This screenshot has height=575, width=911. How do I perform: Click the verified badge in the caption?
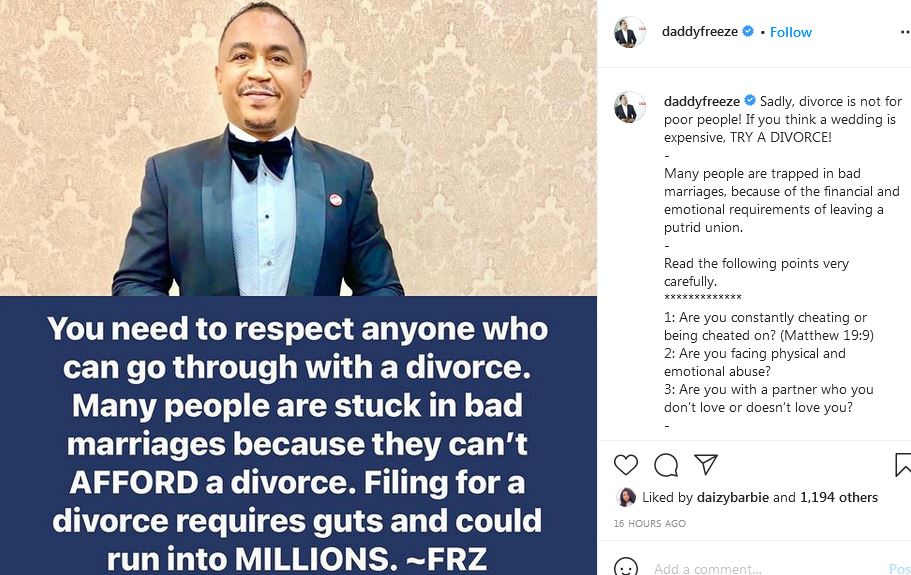(x=750, y=101)
